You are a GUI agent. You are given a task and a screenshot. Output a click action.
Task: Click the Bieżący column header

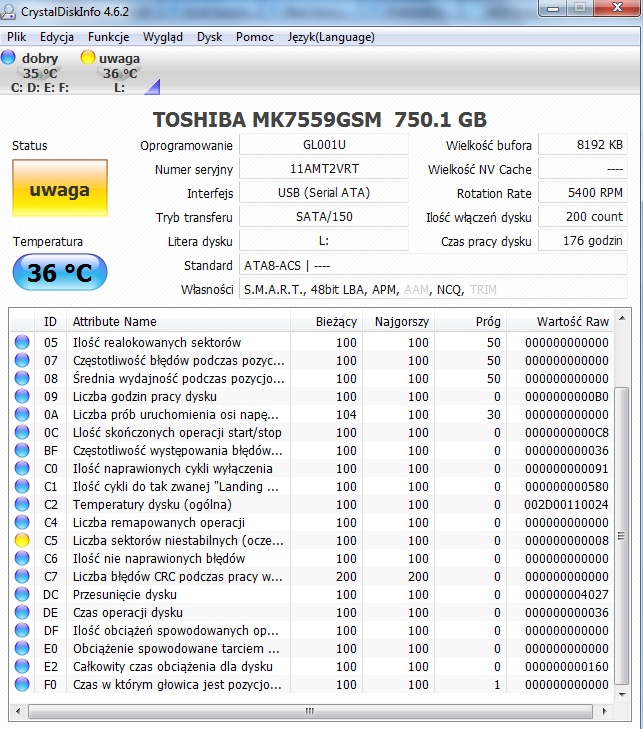coord(326,321)
